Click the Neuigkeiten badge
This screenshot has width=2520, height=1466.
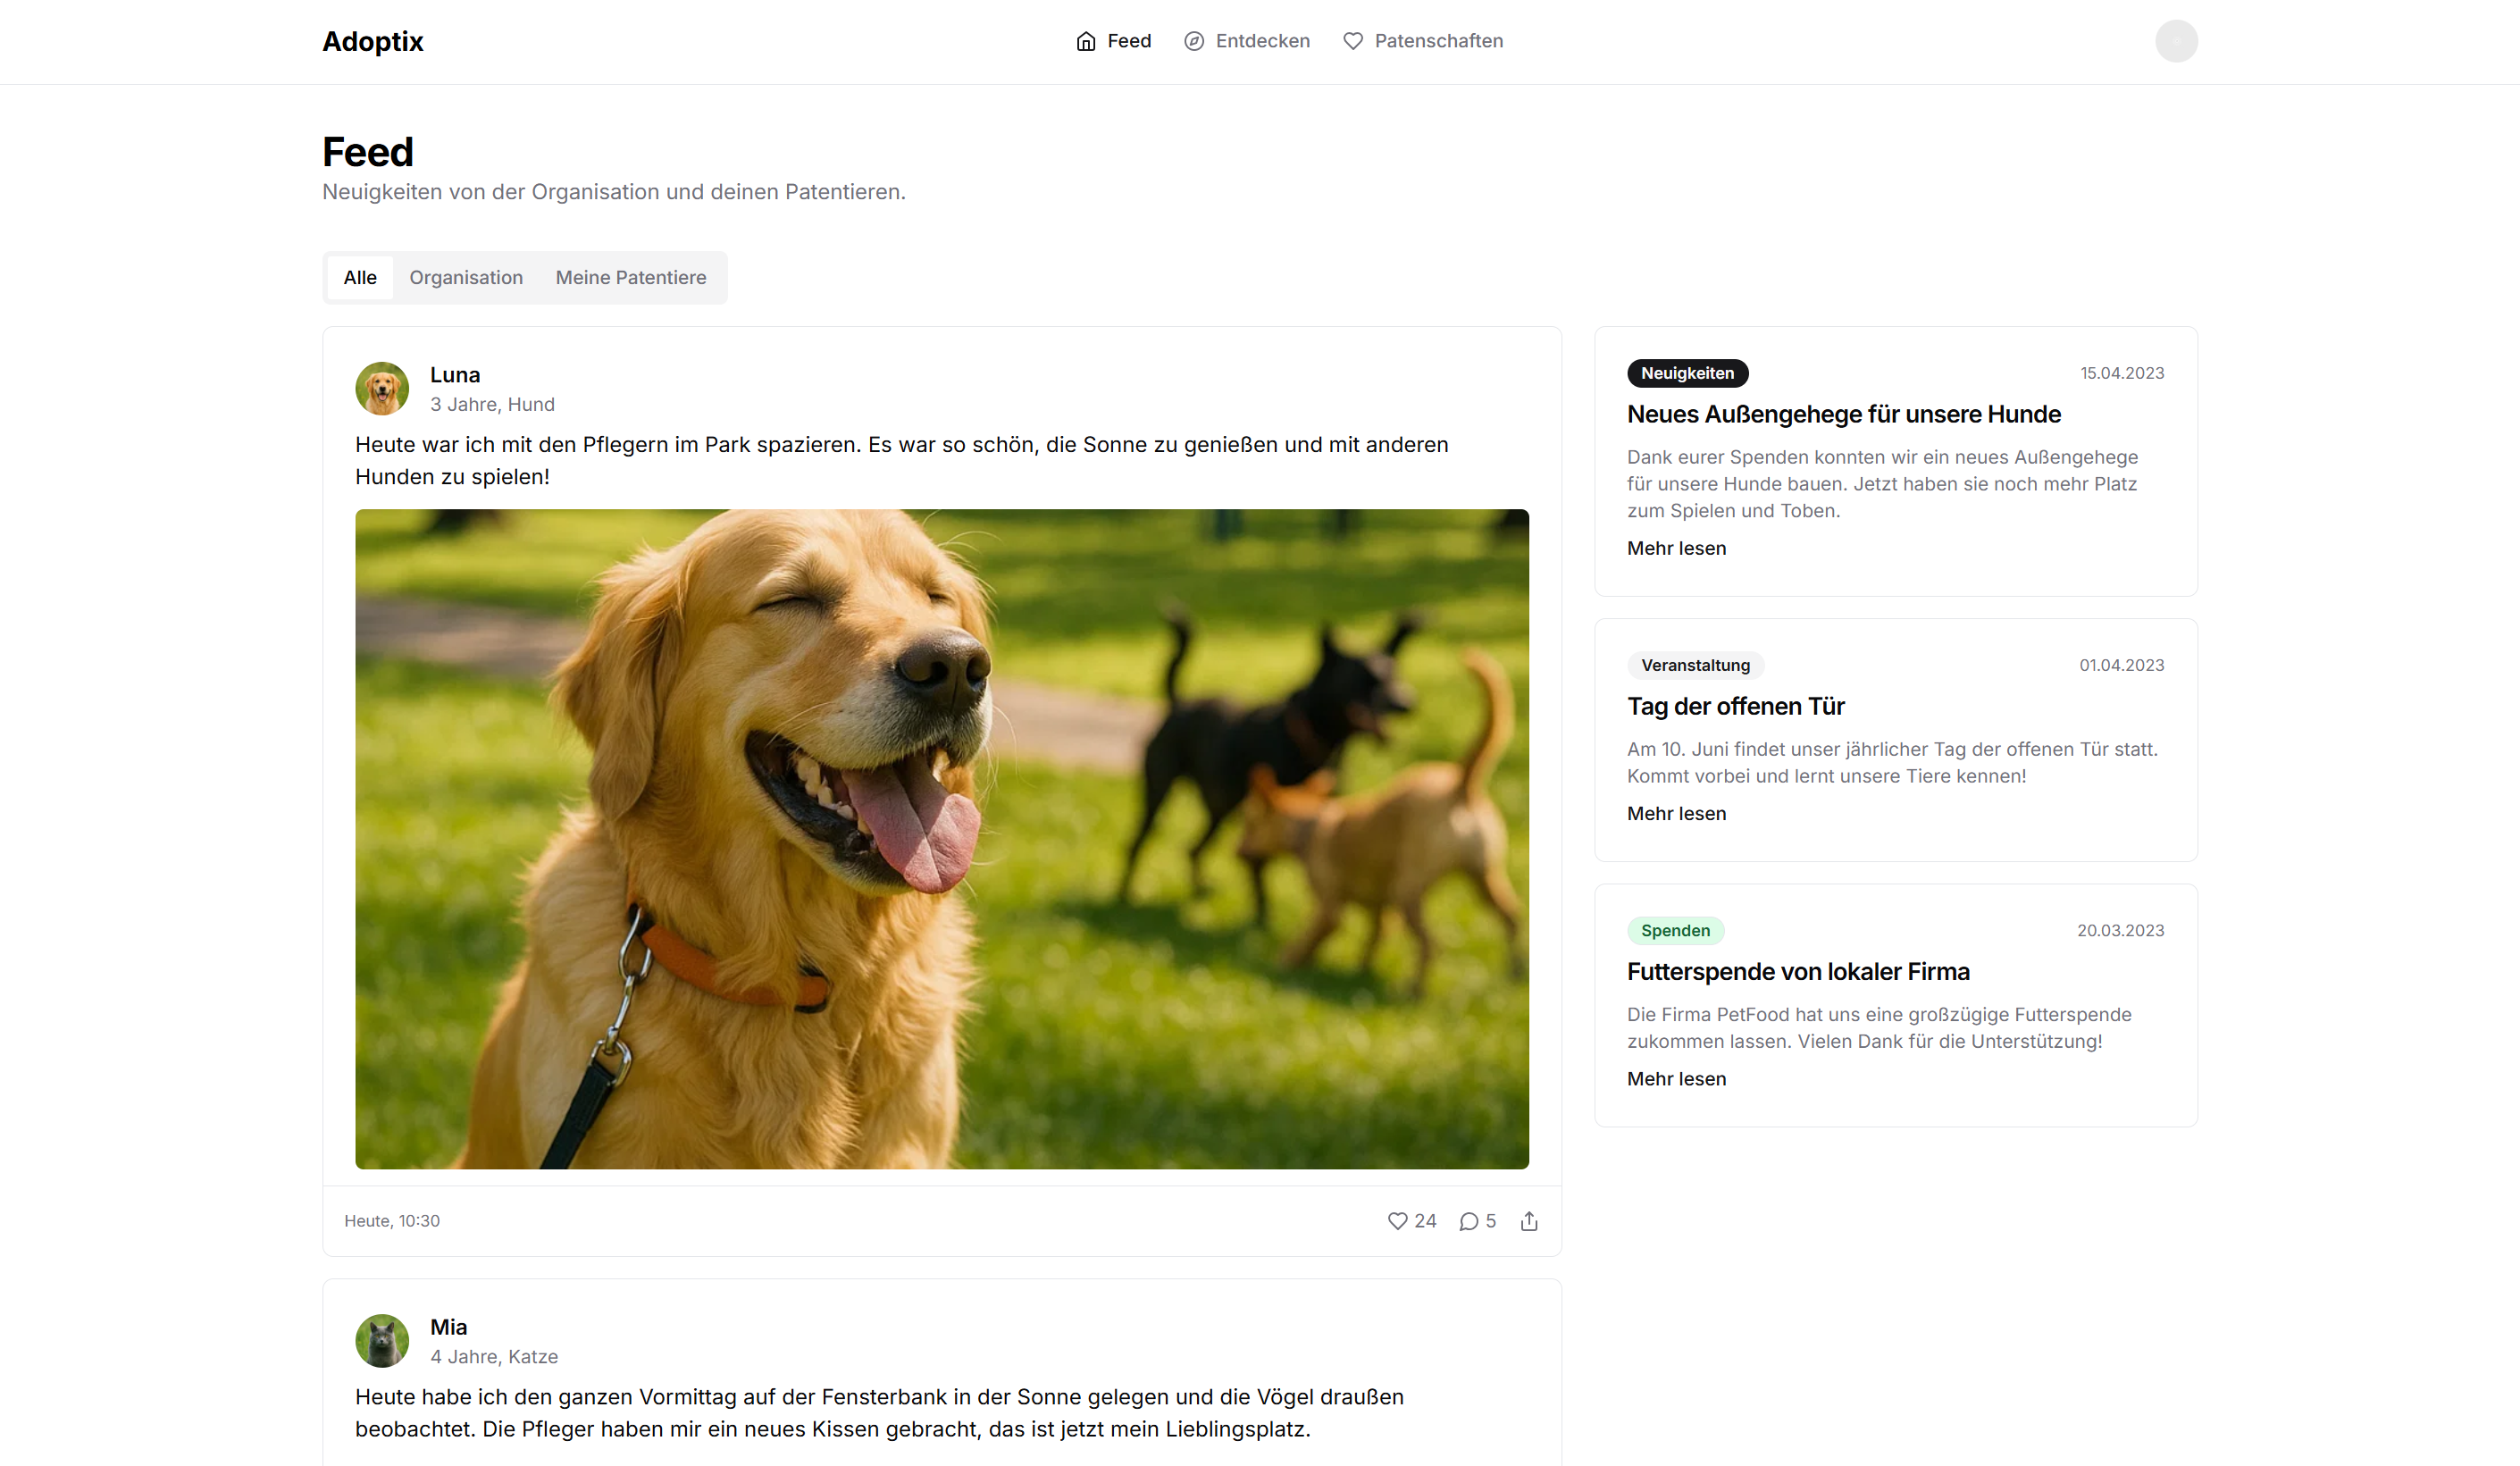1687,373
